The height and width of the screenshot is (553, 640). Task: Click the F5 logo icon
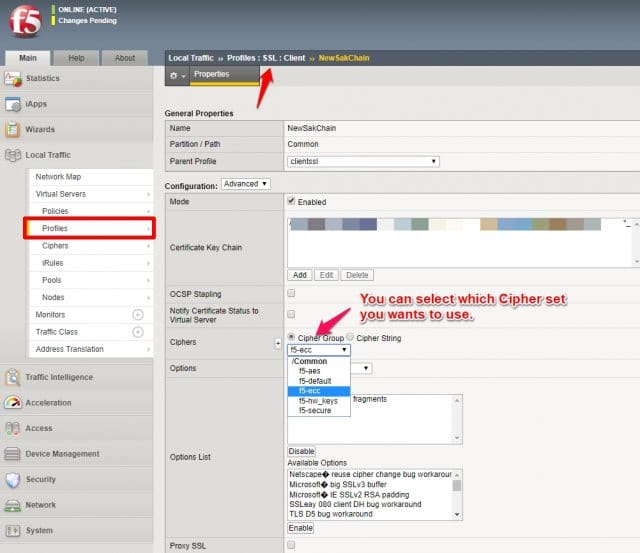click(x=24, y=20)
